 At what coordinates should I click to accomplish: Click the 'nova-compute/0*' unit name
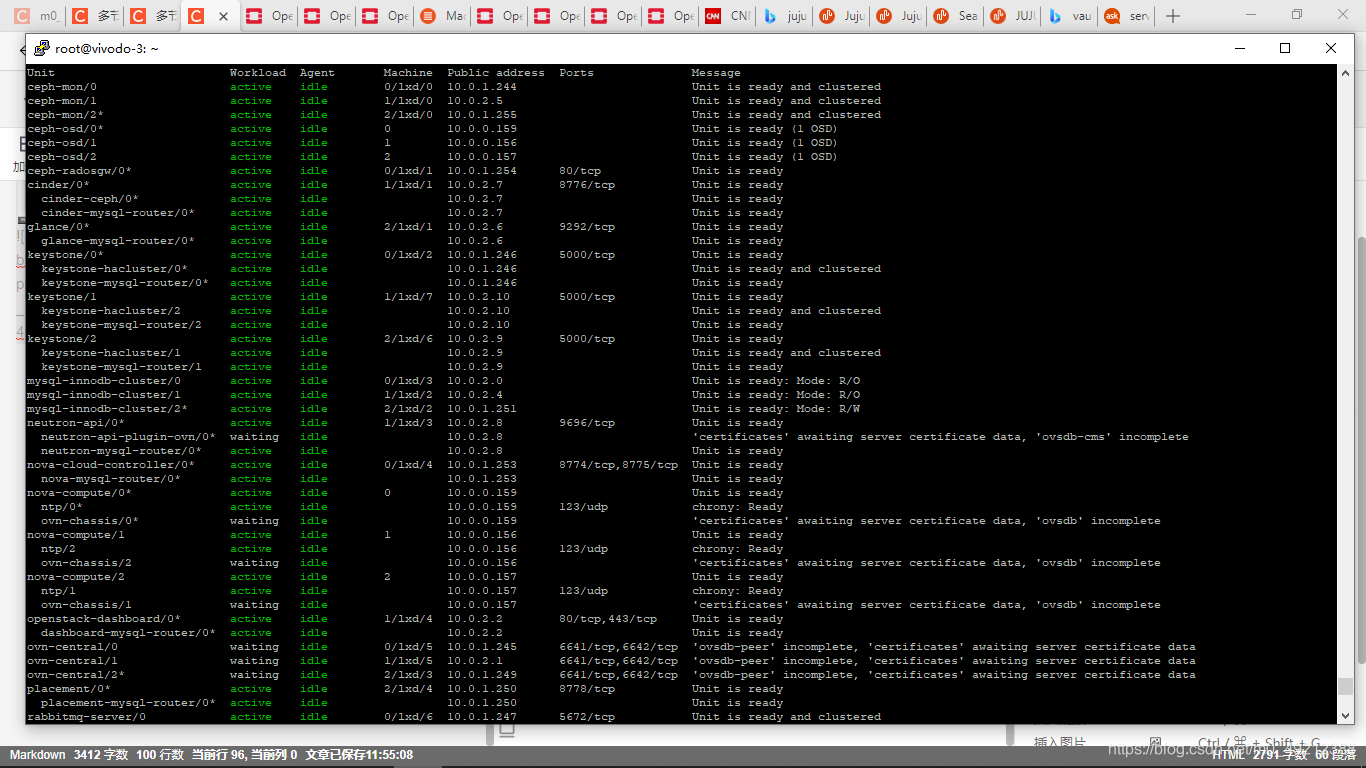click(x=79, y=493)
